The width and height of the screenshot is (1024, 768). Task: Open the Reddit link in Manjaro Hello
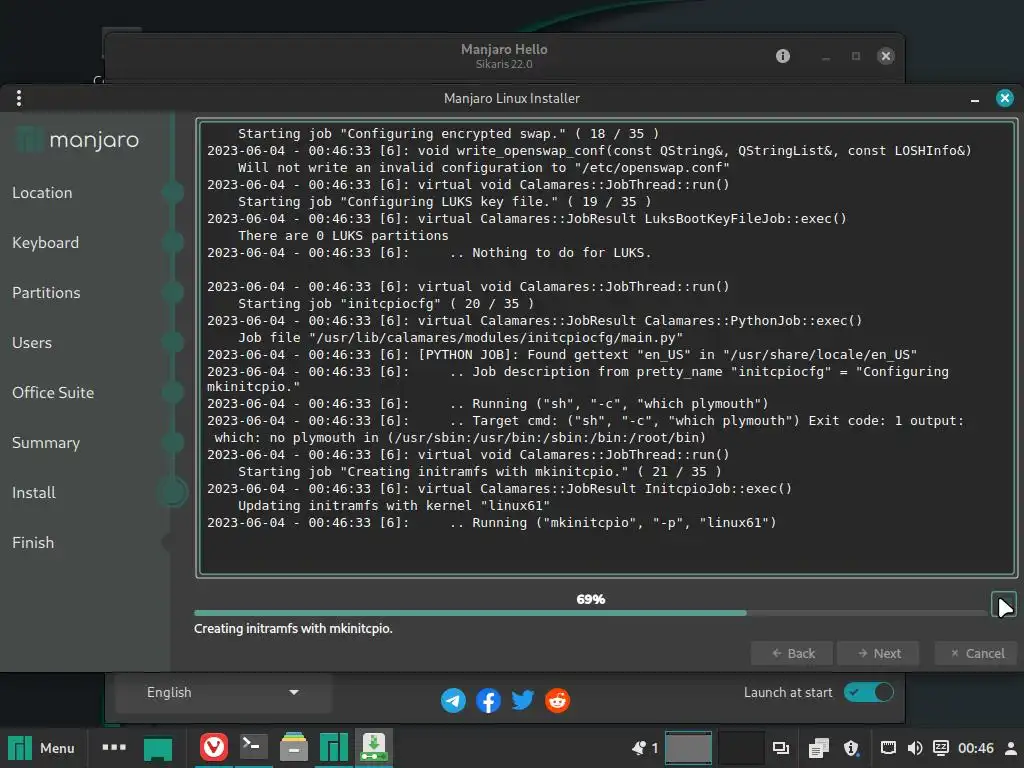coord(558,700)
